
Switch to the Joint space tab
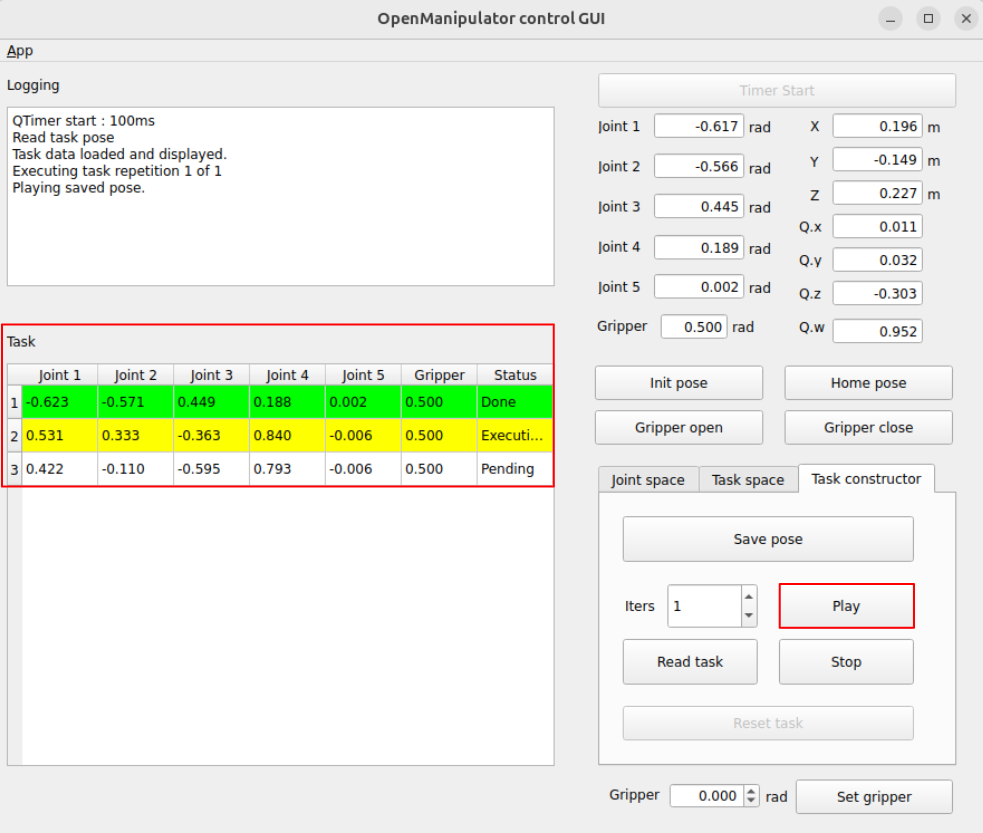click(x=647, y=480)
